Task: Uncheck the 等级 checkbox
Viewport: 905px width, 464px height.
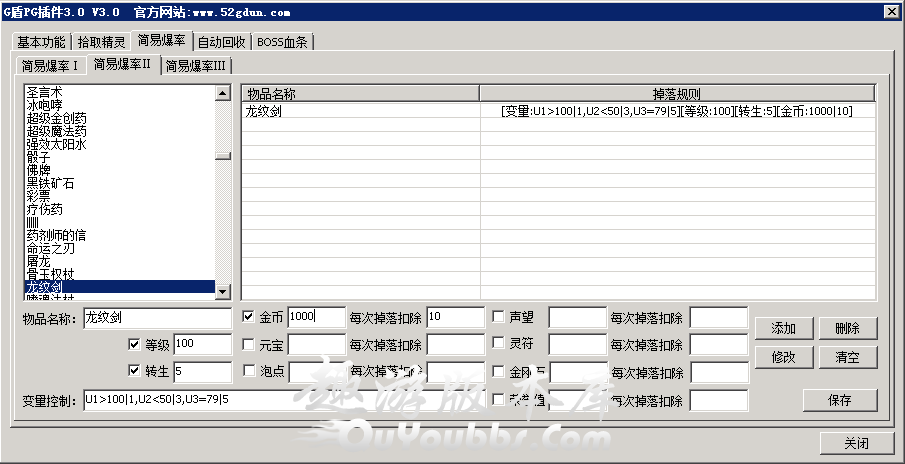Action: tap(135, 345)
